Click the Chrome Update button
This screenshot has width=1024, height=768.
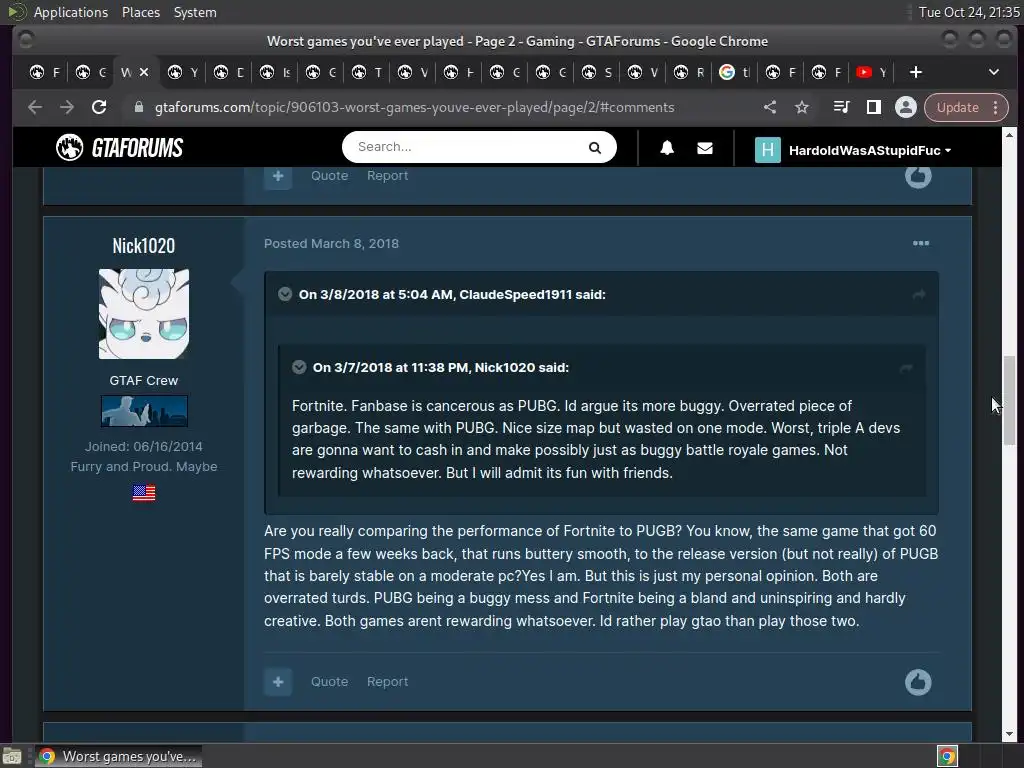tap(957, 107)
